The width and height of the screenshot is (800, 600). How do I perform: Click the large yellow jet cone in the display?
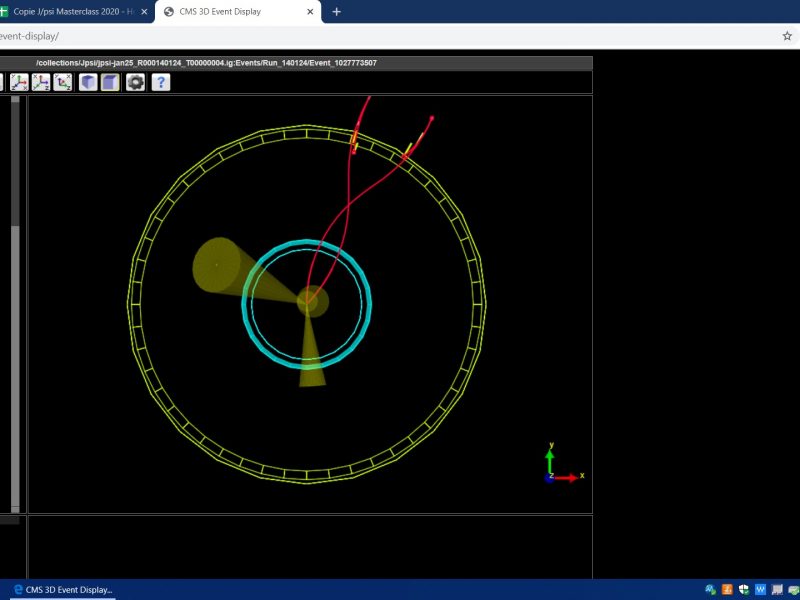[x=222, y=267]
